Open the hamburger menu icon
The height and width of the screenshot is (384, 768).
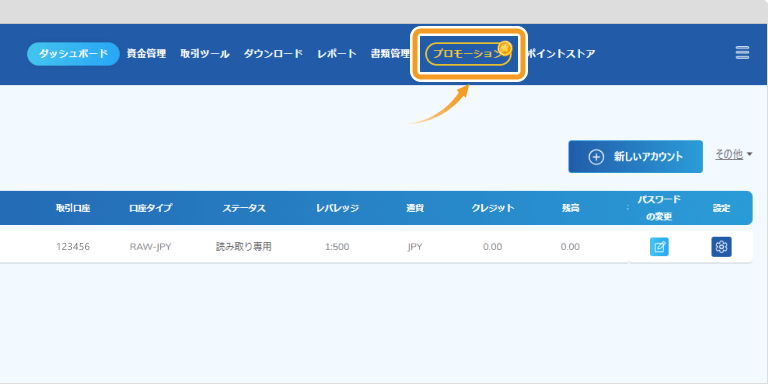tap(742, 53)
